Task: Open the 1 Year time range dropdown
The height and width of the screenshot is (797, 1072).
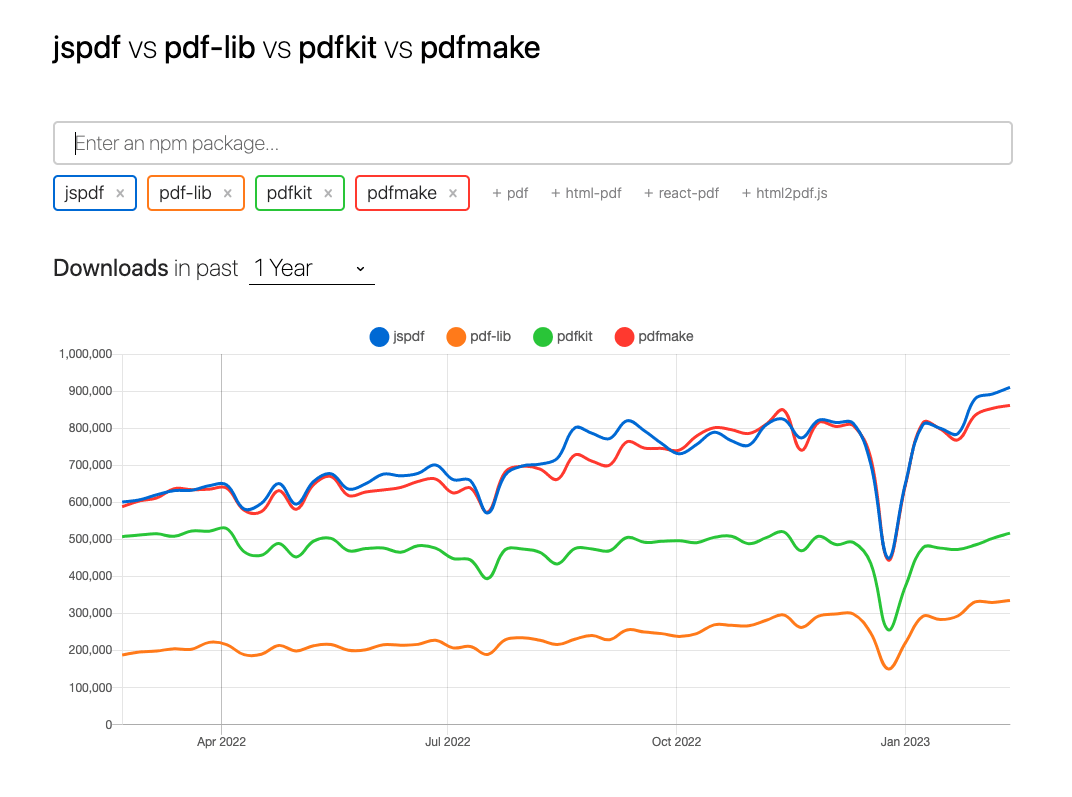Action: point(312,269)
